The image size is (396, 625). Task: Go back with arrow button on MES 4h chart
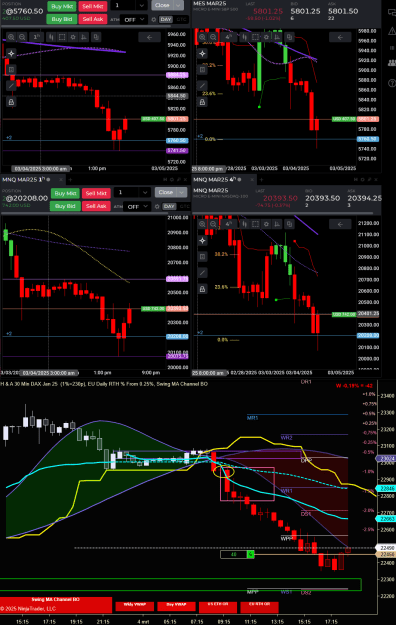[340, 37]
